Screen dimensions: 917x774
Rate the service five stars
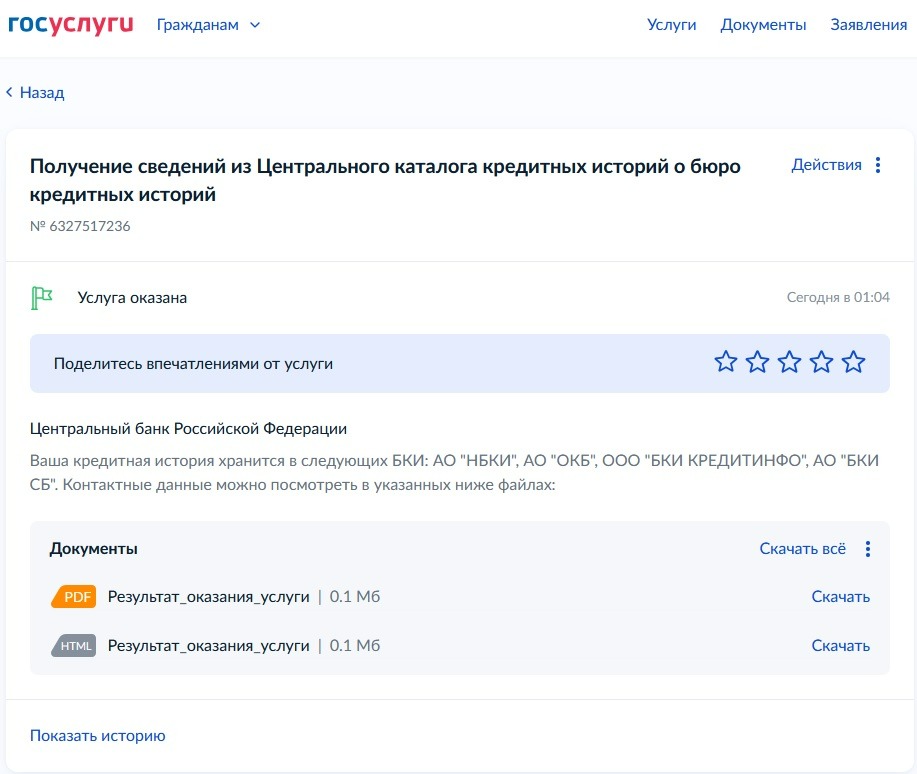(x=853, y=362)
